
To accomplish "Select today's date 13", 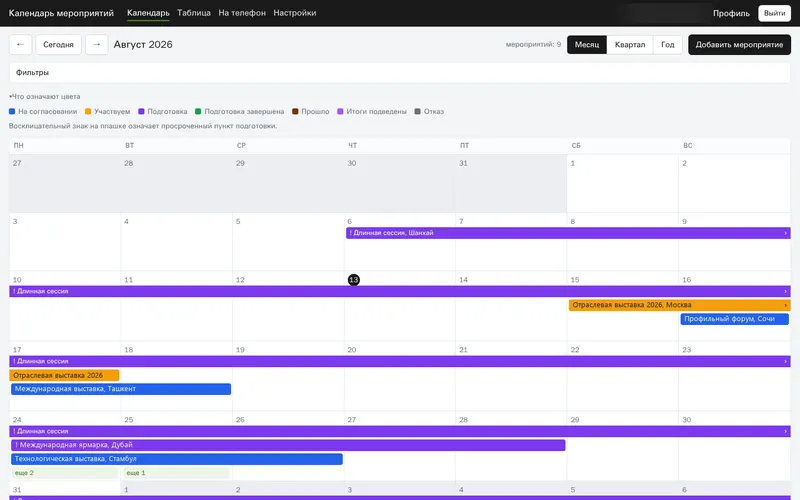I will [x=354, y=280].
